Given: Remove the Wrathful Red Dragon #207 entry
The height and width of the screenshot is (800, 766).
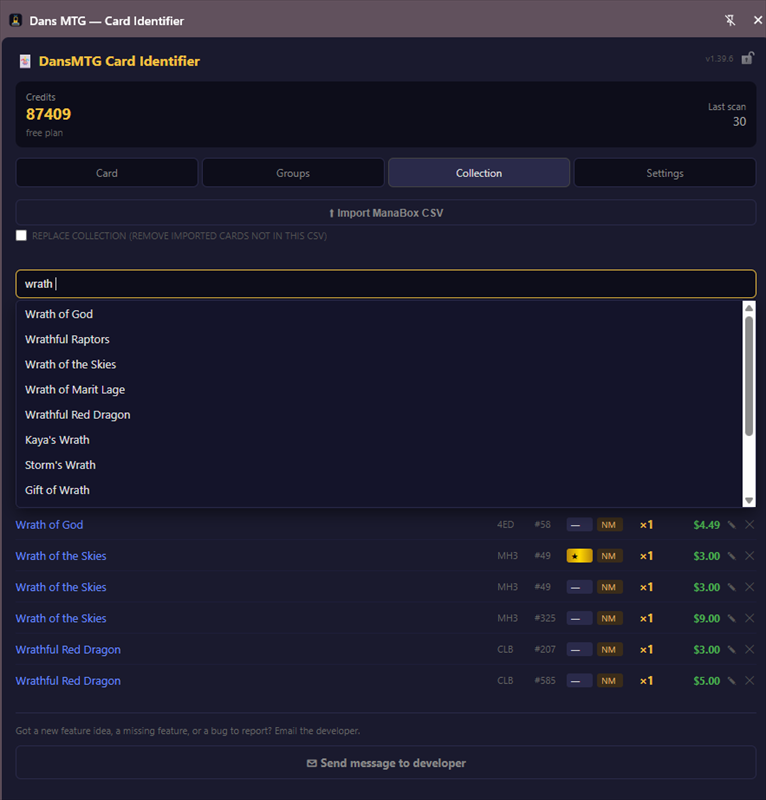Looking at the screenshot, I should [x=749, y=649].
